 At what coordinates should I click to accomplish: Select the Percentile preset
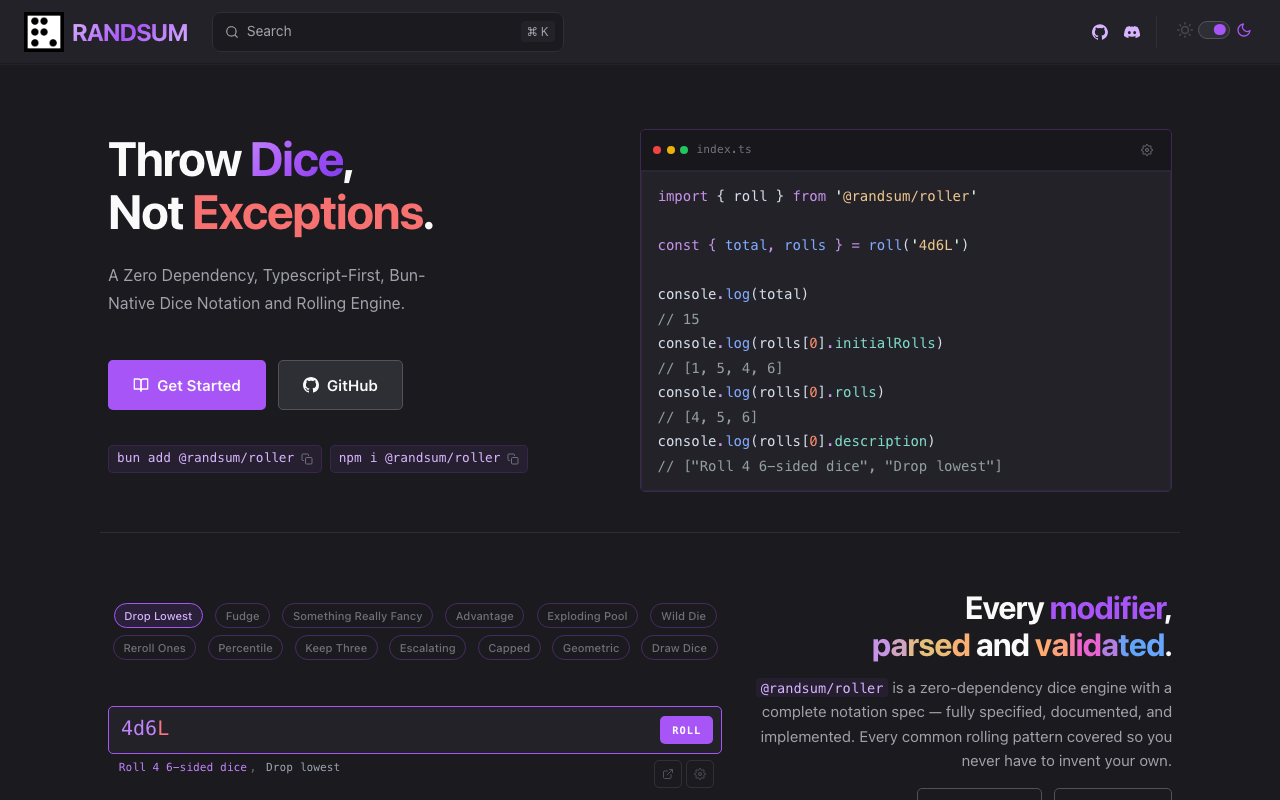point(245,648)
